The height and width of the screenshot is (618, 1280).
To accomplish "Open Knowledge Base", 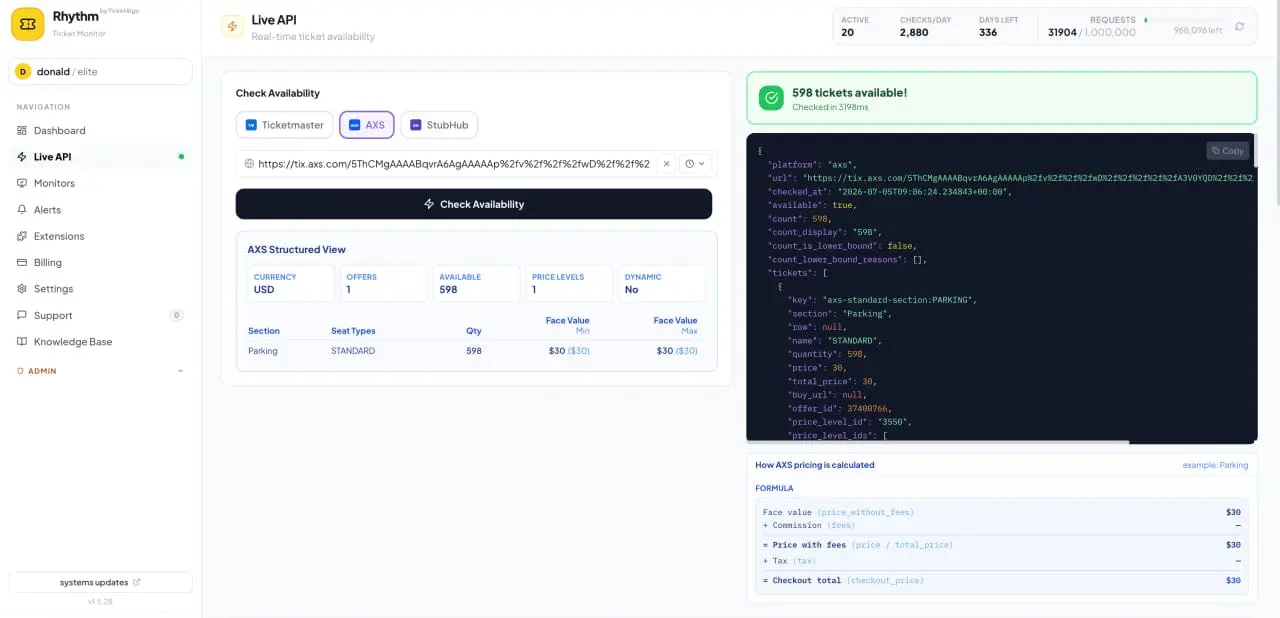I will coord(100,342).
